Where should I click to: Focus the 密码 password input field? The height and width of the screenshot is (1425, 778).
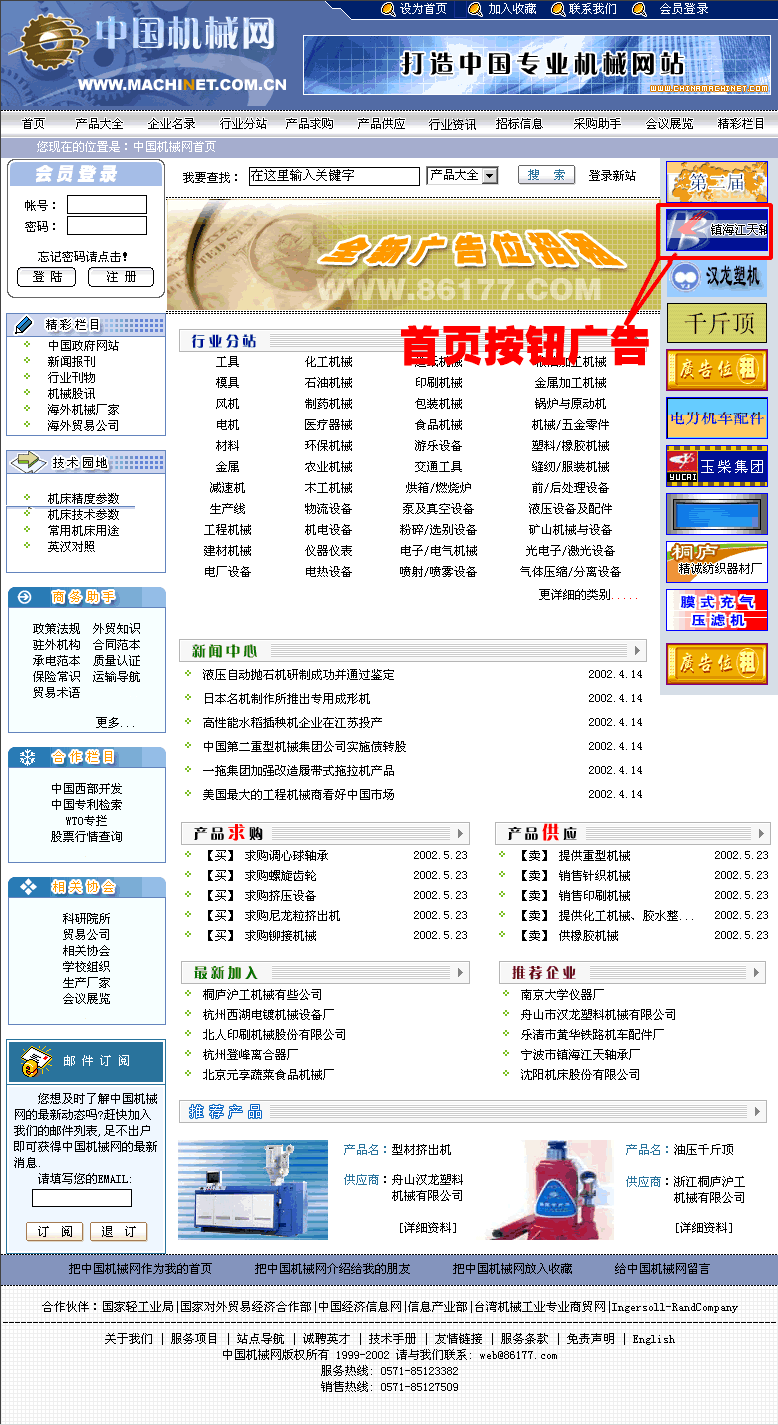[x=107, y=226]
